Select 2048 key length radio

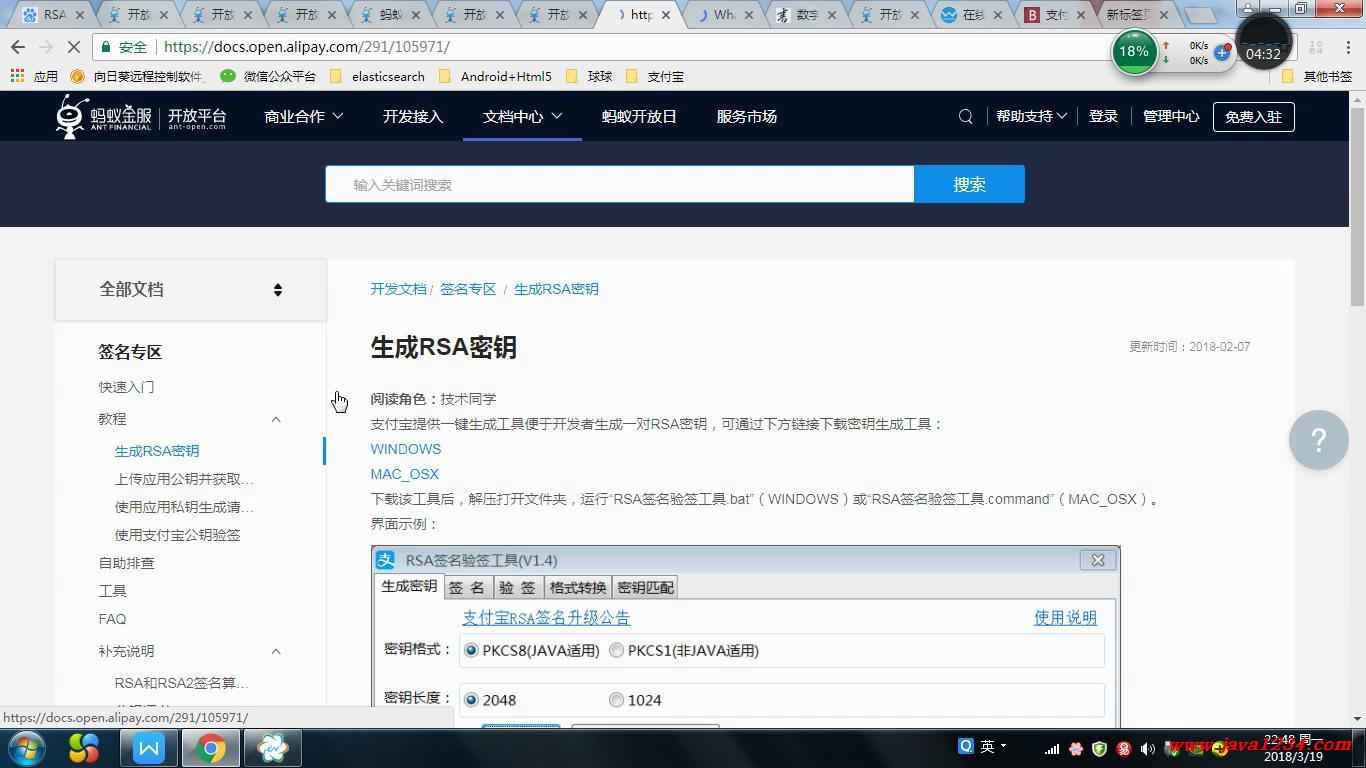coord(471,700)
